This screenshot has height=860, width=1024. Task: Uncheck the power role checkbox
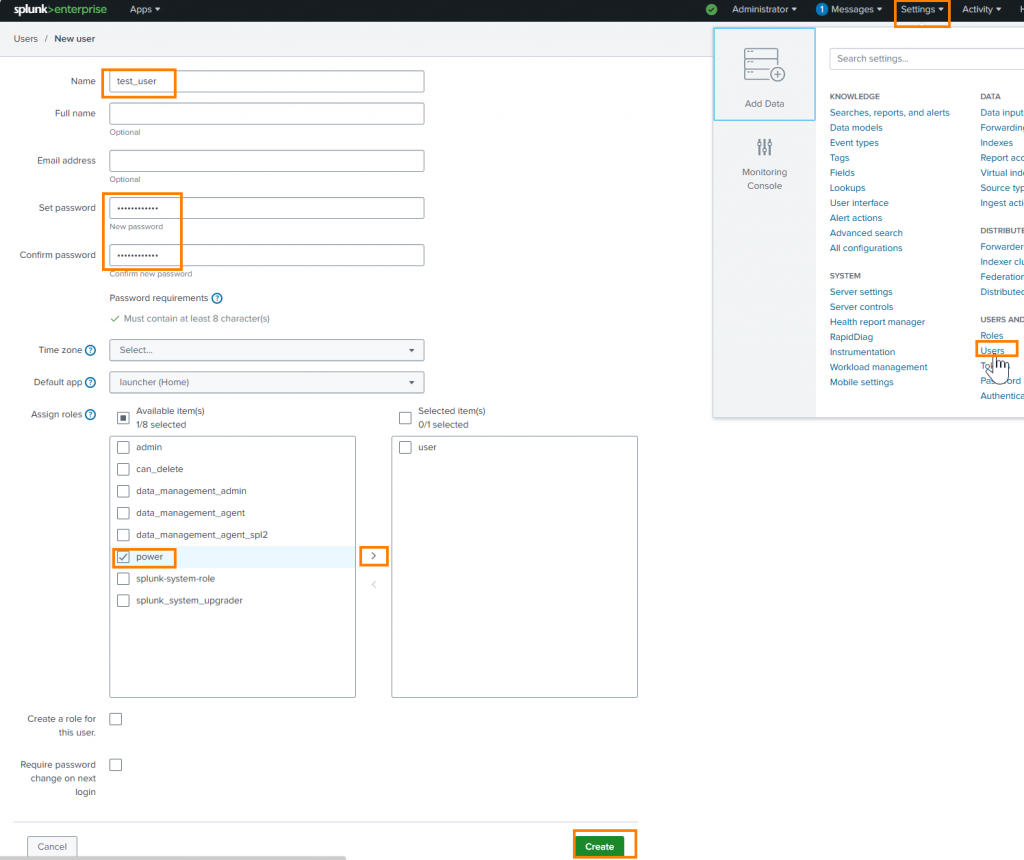123,557
